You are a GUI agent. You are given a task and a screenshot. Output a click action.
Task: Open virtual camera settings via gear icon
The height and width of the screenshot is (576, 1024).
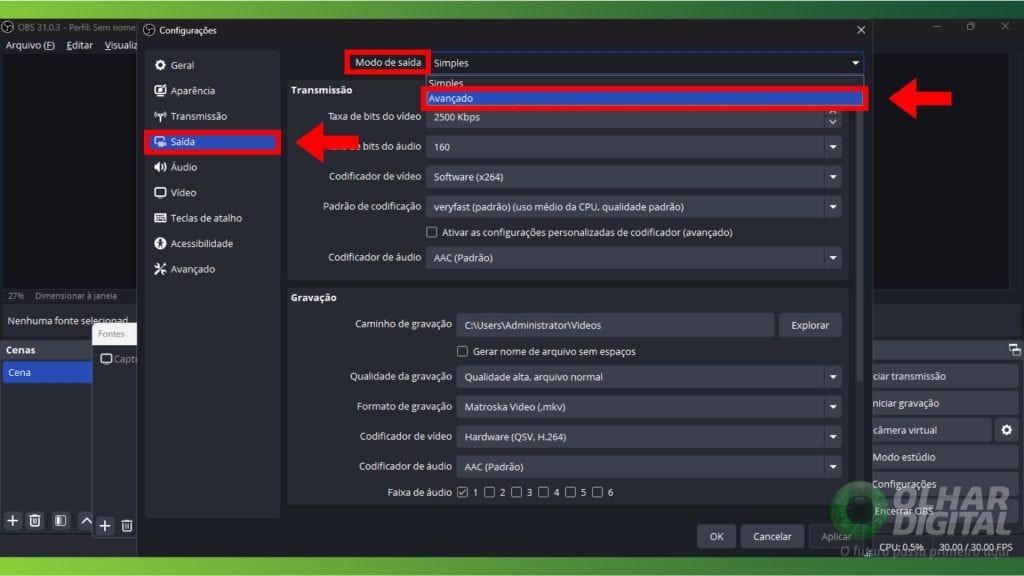click(1007, 429)
